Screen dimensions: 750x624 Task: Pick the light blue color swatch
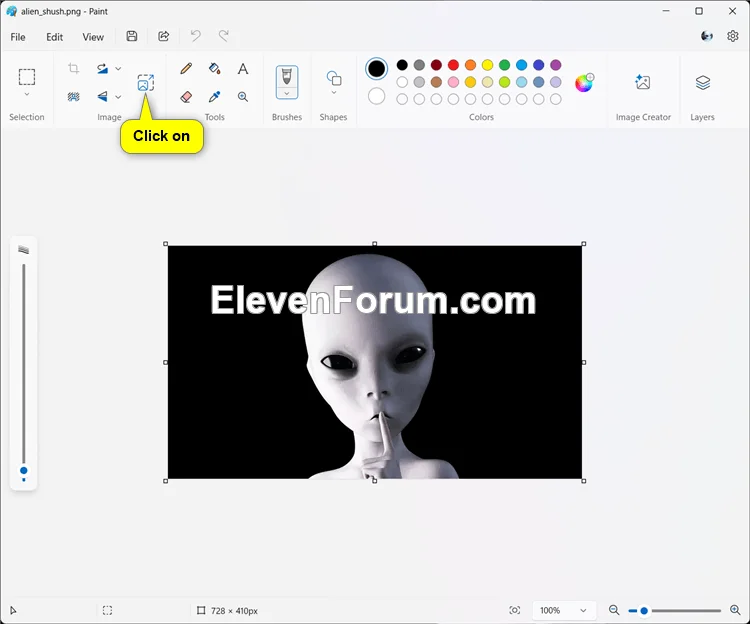(x=522, y=82)
